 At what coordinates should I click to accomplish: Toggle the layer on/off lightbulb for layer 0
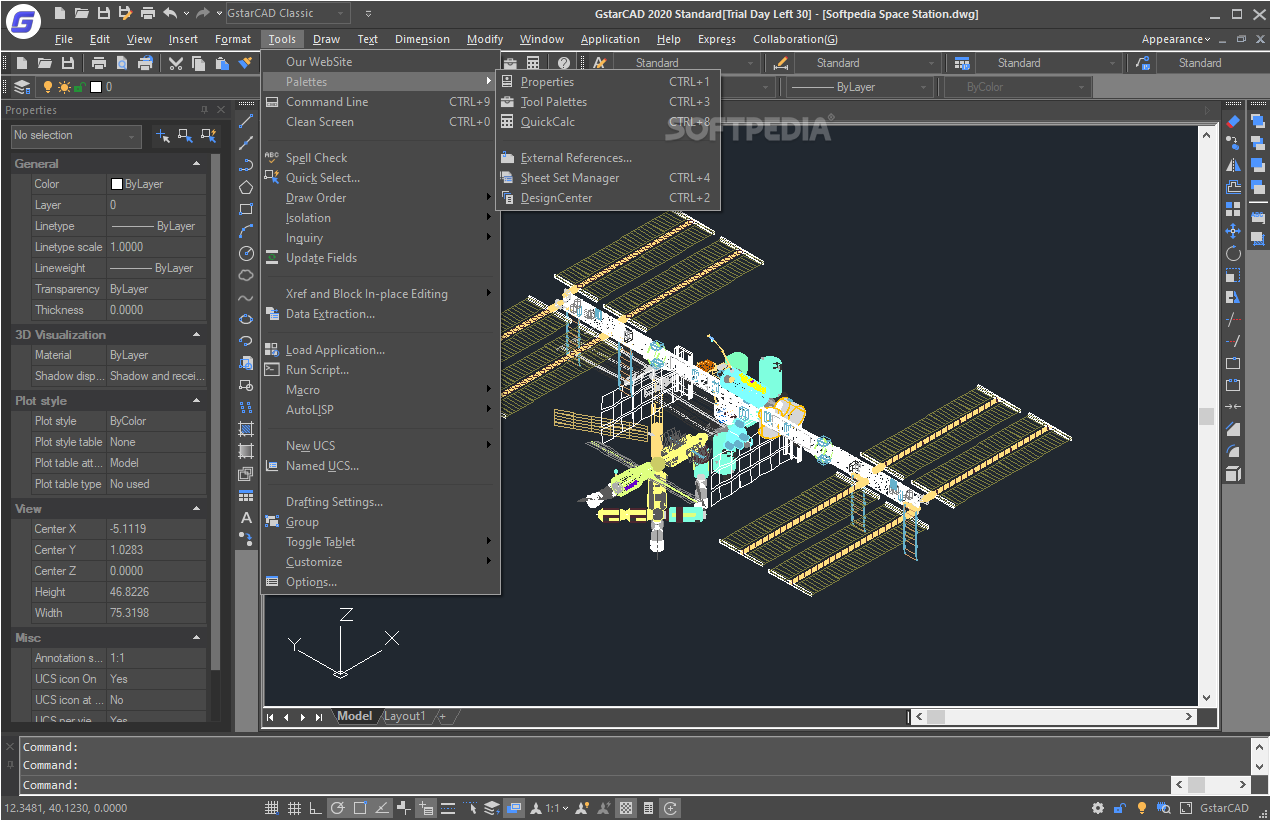(47, 87)
